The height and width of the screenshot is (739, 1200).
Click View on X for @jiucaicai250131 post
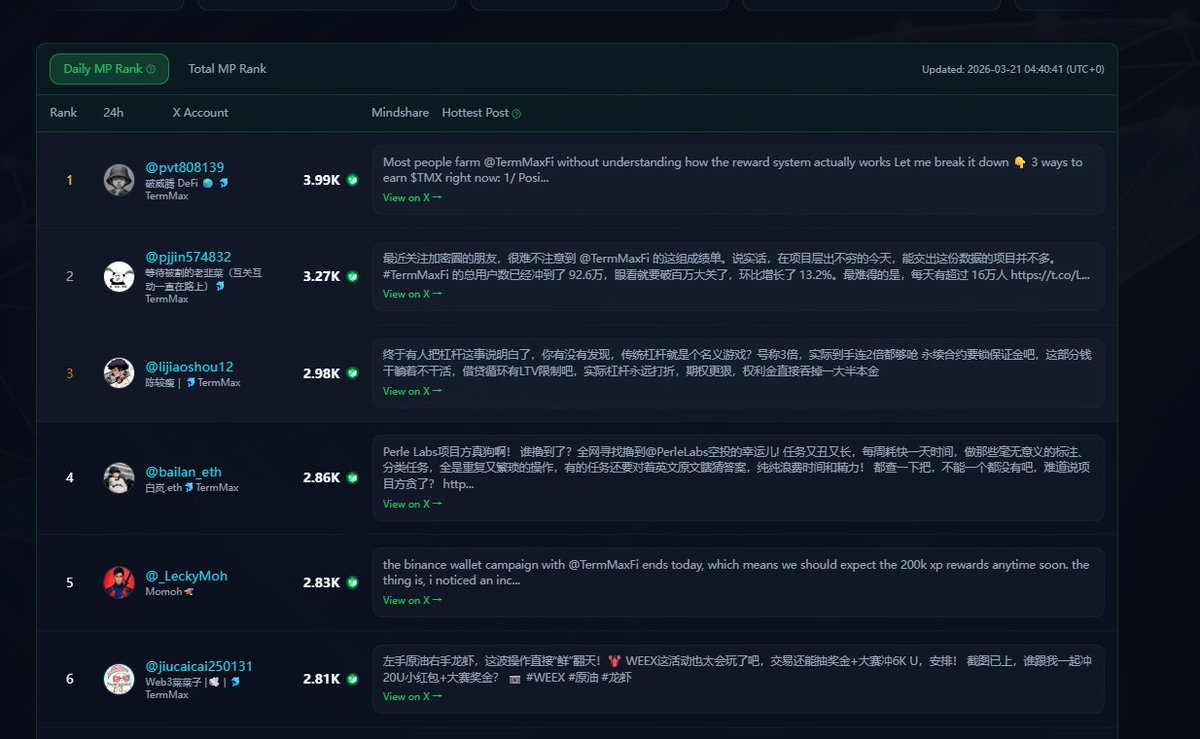[412, 696]
